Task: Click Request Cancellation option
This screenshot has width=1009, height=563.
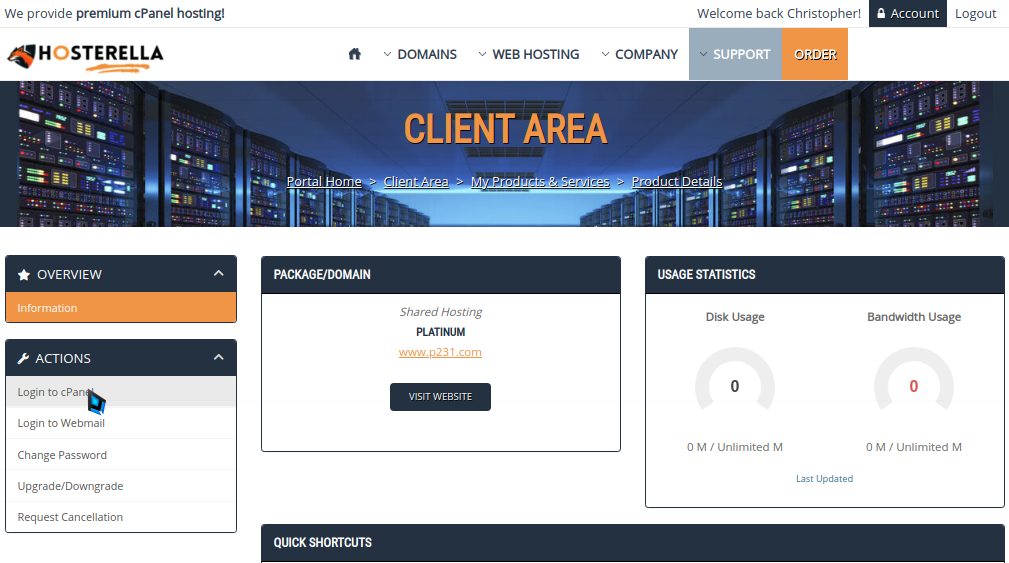Action: 70,517
